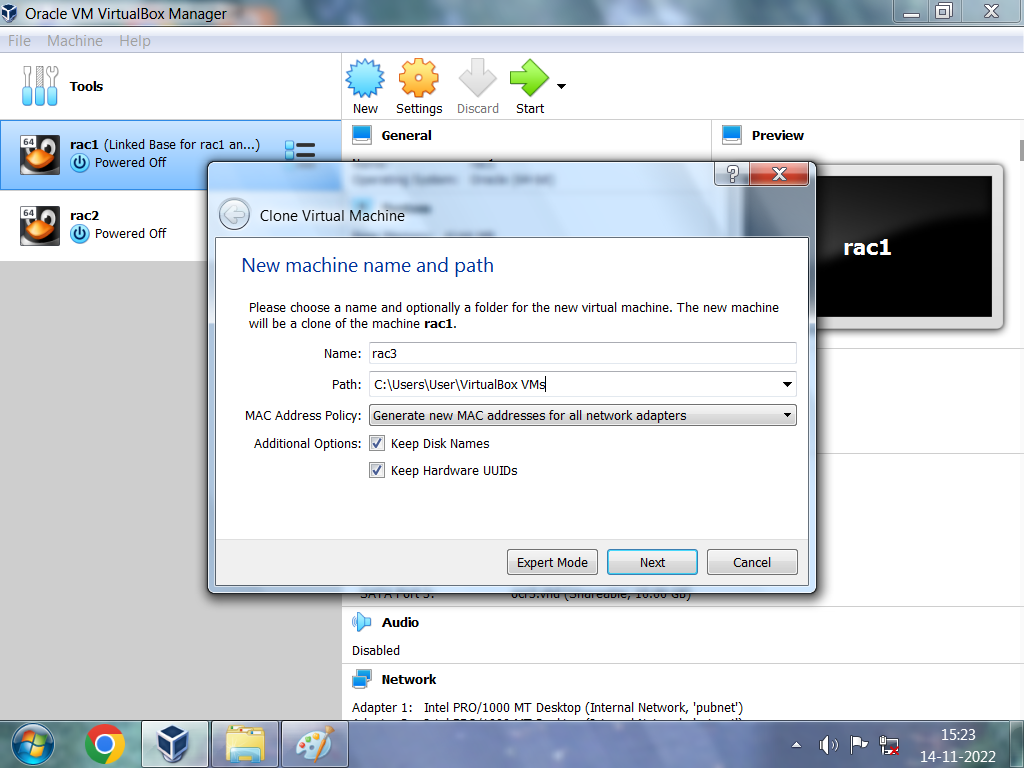Show hidden tray icons arrow

[x=796, y=744]
